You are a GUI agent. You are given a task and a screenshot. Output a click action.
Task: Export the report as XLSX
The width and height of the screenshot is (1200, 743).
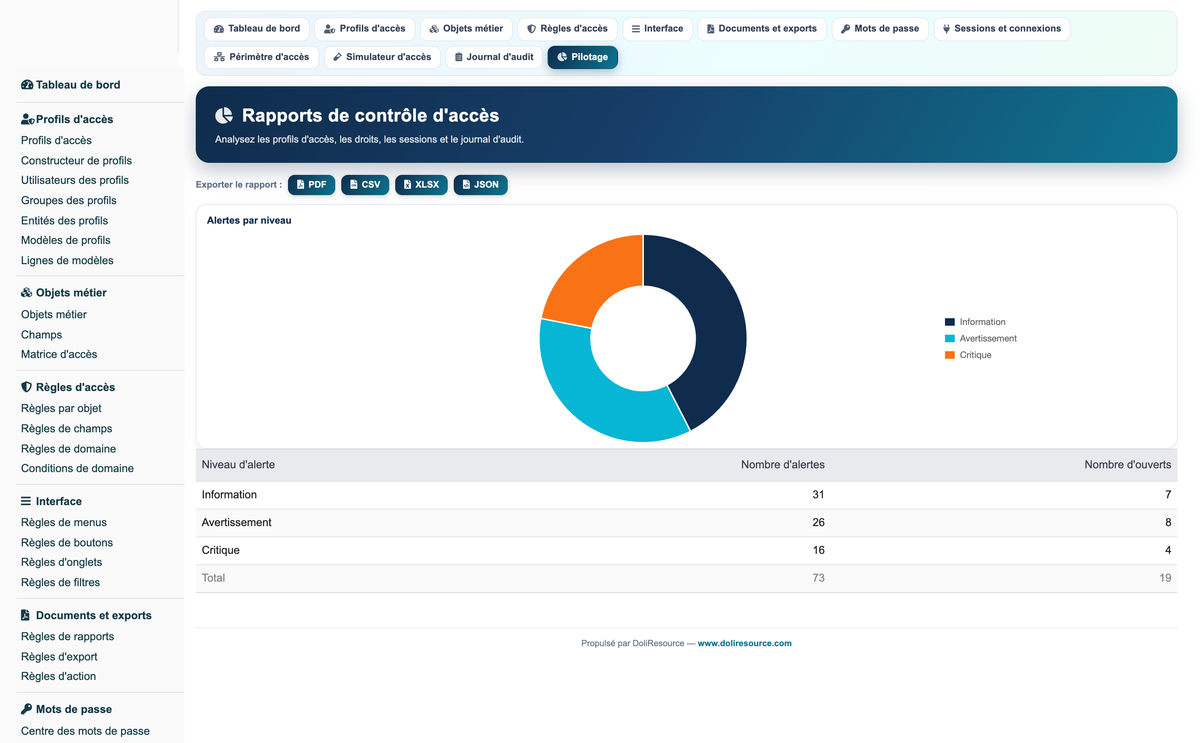[421, 185]
